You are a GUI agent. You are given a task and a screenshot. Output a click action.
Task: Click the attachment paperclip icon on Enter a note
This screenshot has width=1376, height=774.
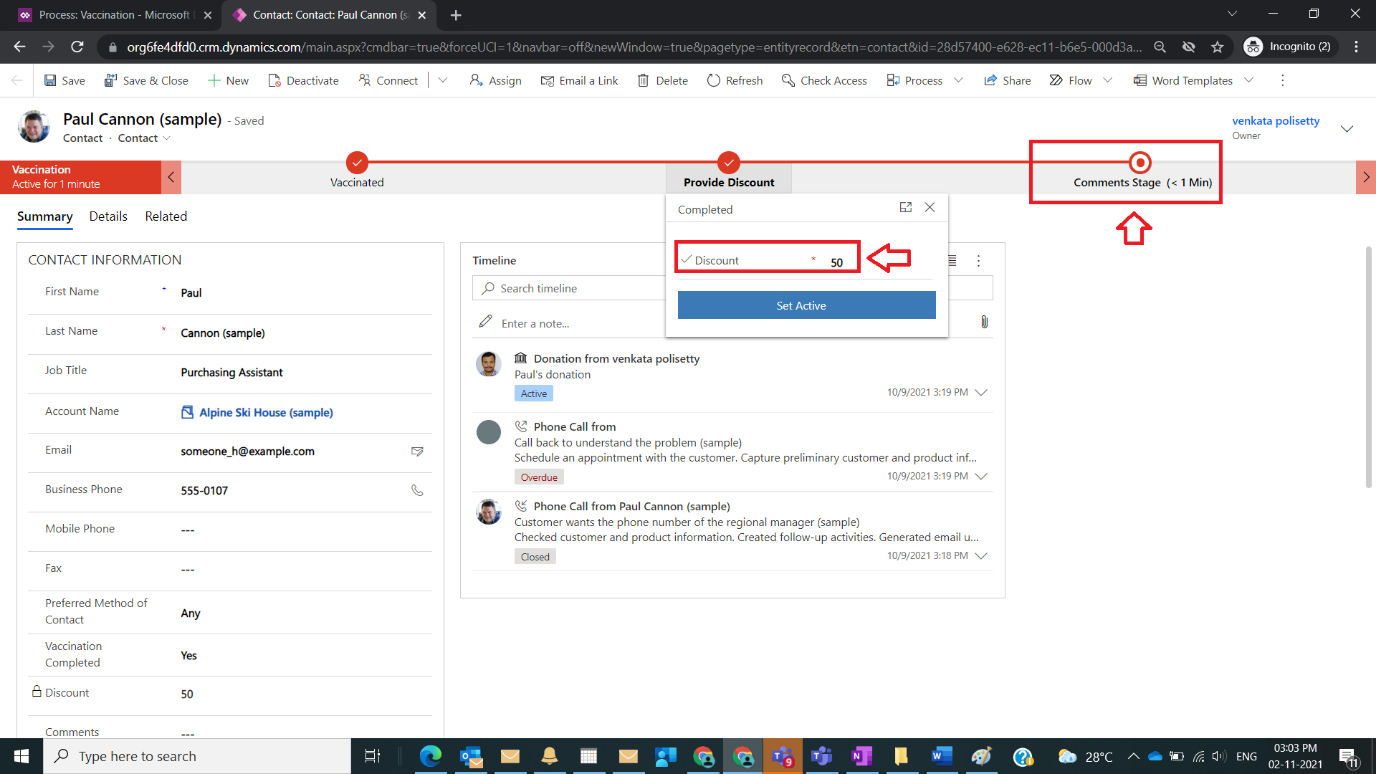[x=984, y=322]
